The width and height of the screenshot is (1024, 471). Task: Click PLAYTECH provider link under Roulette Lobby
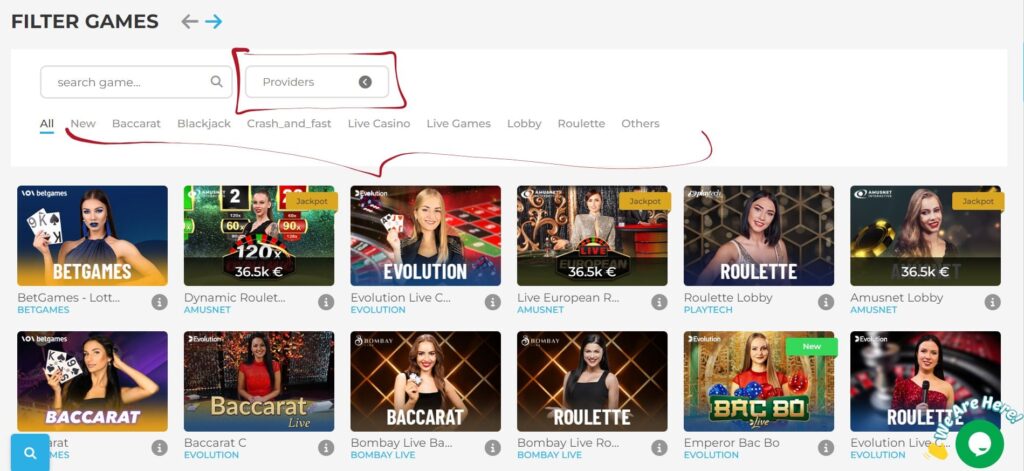coord(708,310)
